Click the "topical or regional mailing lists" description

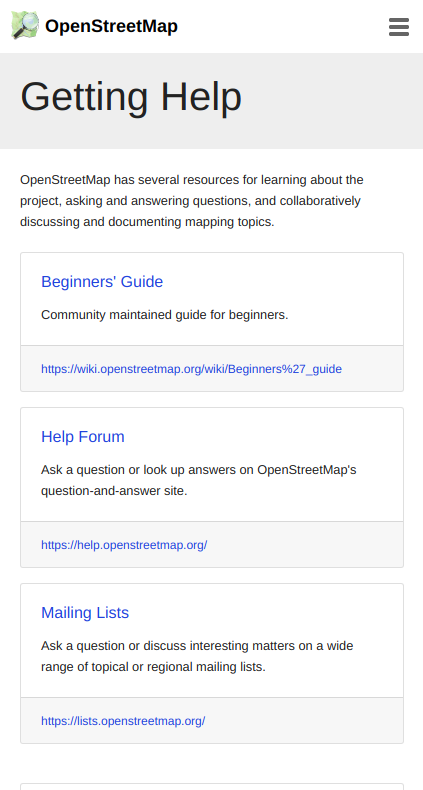197,656
